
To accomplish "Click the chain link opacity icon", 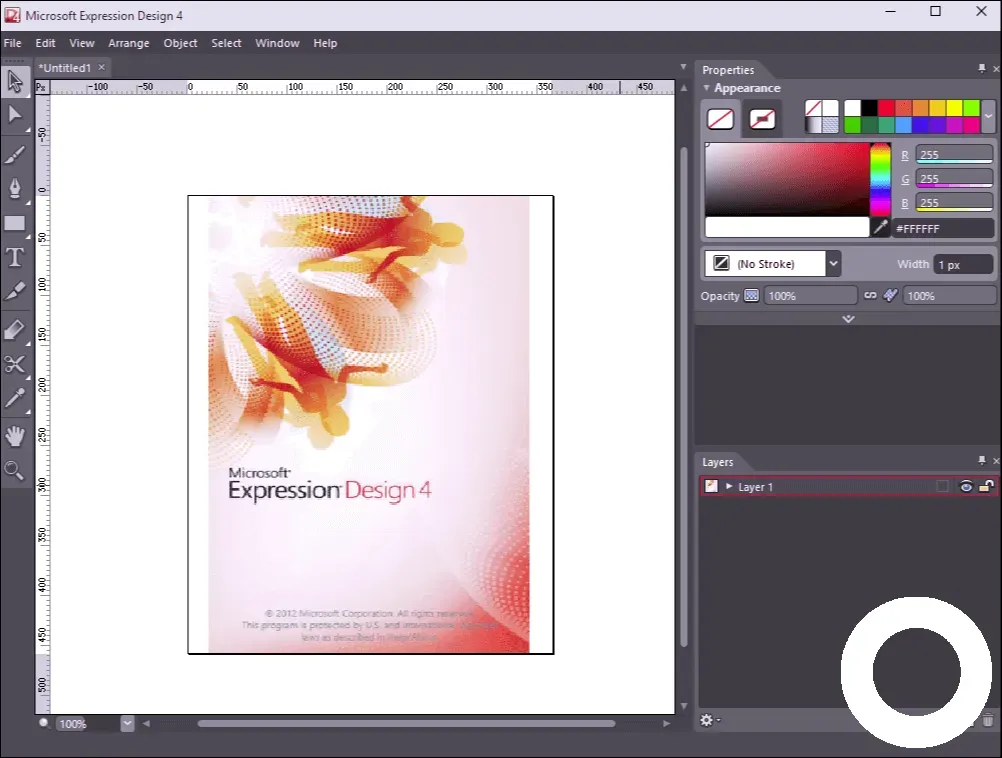I will 870,295.
